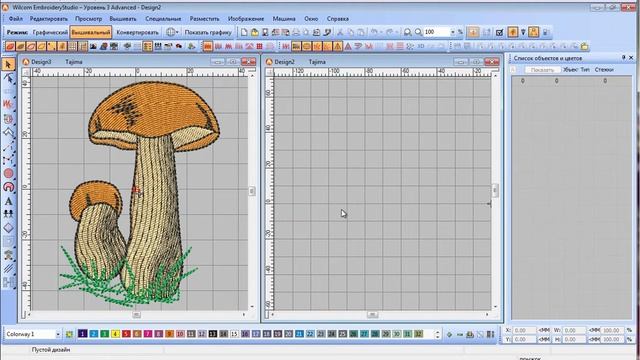This screenshot has height=360, width=640.
Task: Open the Изображение menu
Action: click(x=246, y=19)
